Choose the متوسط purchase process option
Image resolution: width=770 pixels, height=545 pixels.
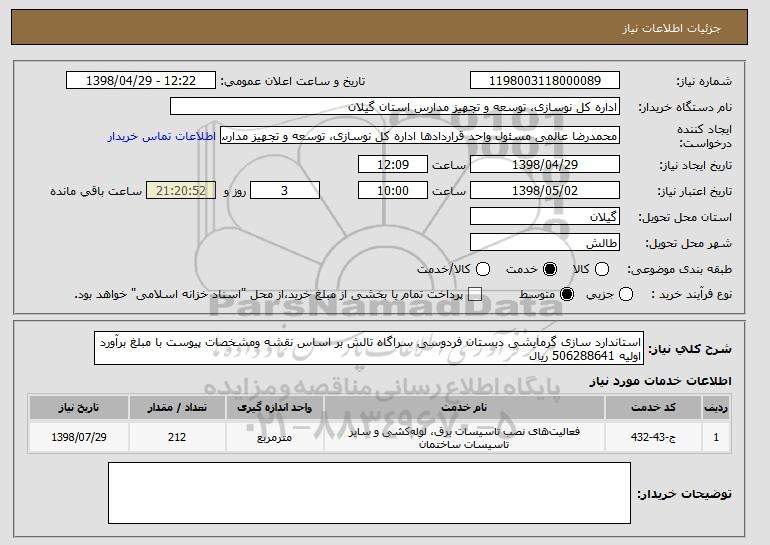(x=567, y=295)
